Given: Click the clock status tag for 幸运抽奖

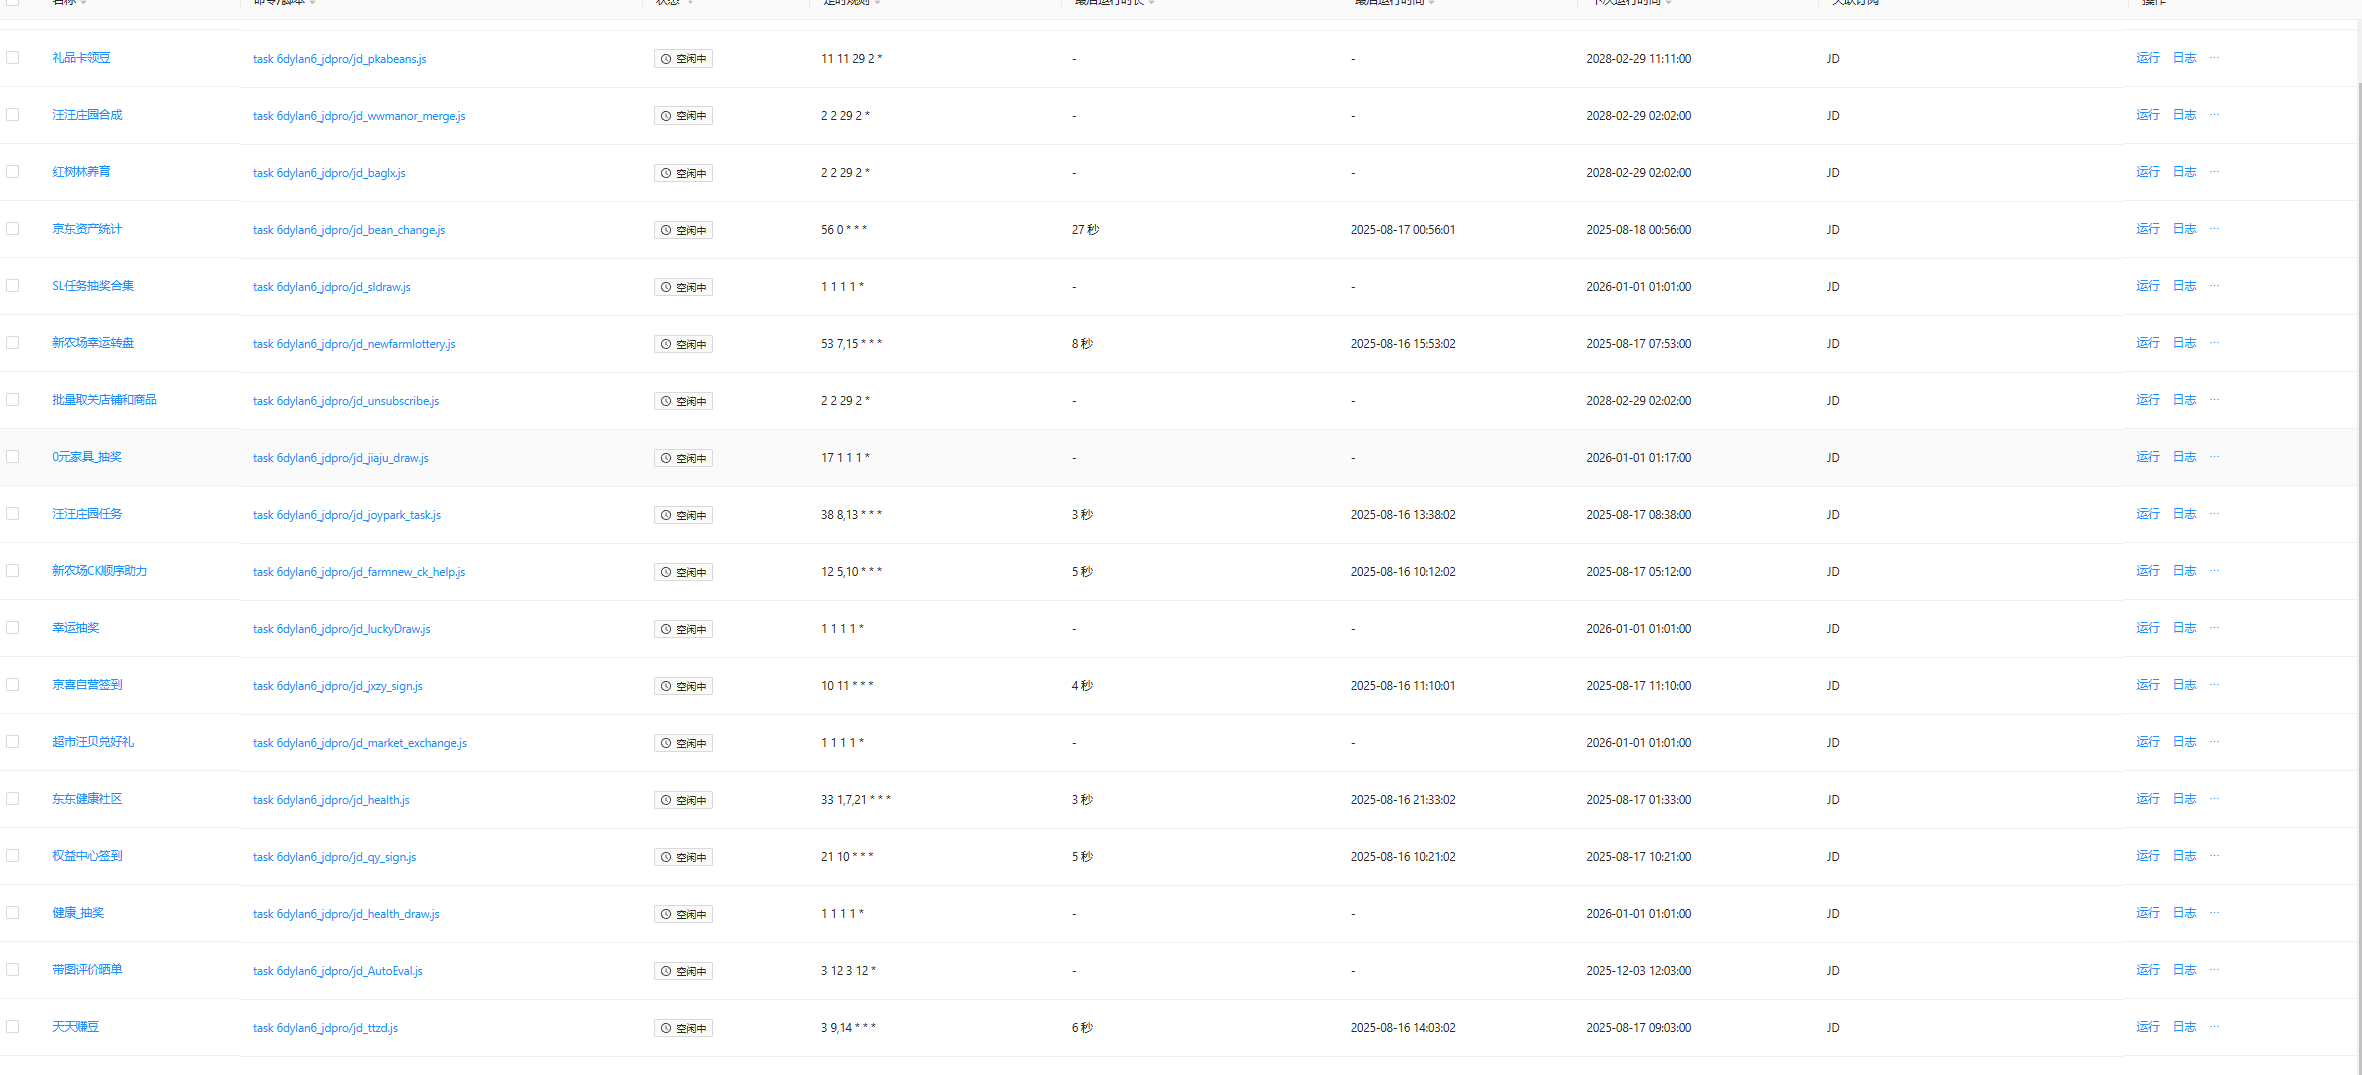Looking at the screenshot, I should click(683, 629).
